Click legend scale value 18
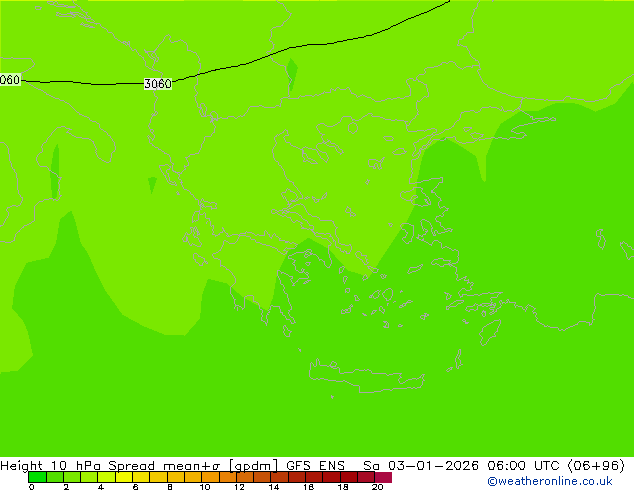This screenshot has width=634, height=490. click(x=343, y=487)
